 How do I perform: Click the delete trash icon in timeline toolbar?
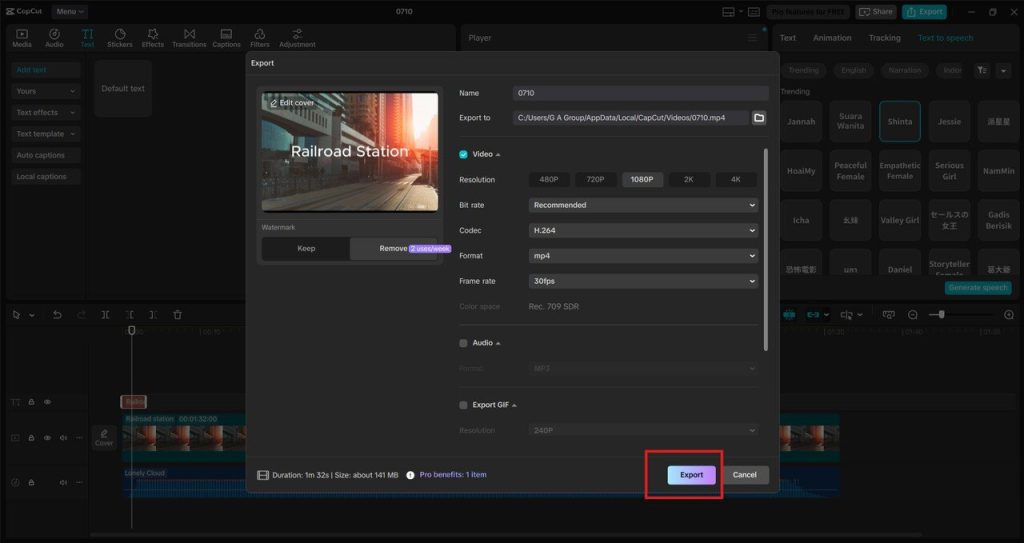177,315
